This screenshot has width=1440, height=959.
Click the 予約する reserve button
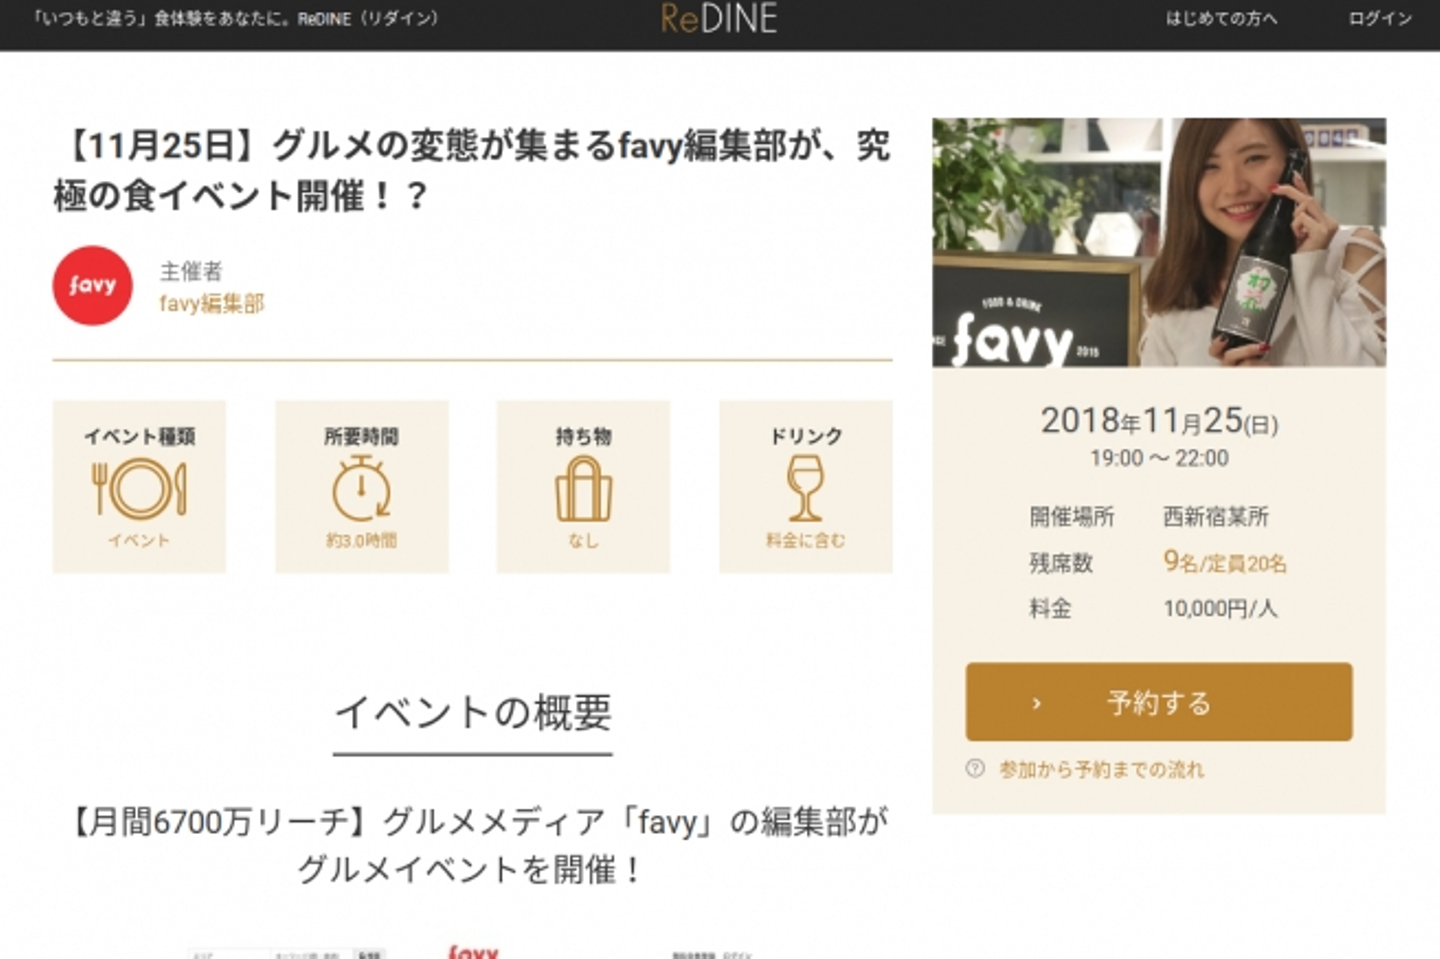point(1159,702)
